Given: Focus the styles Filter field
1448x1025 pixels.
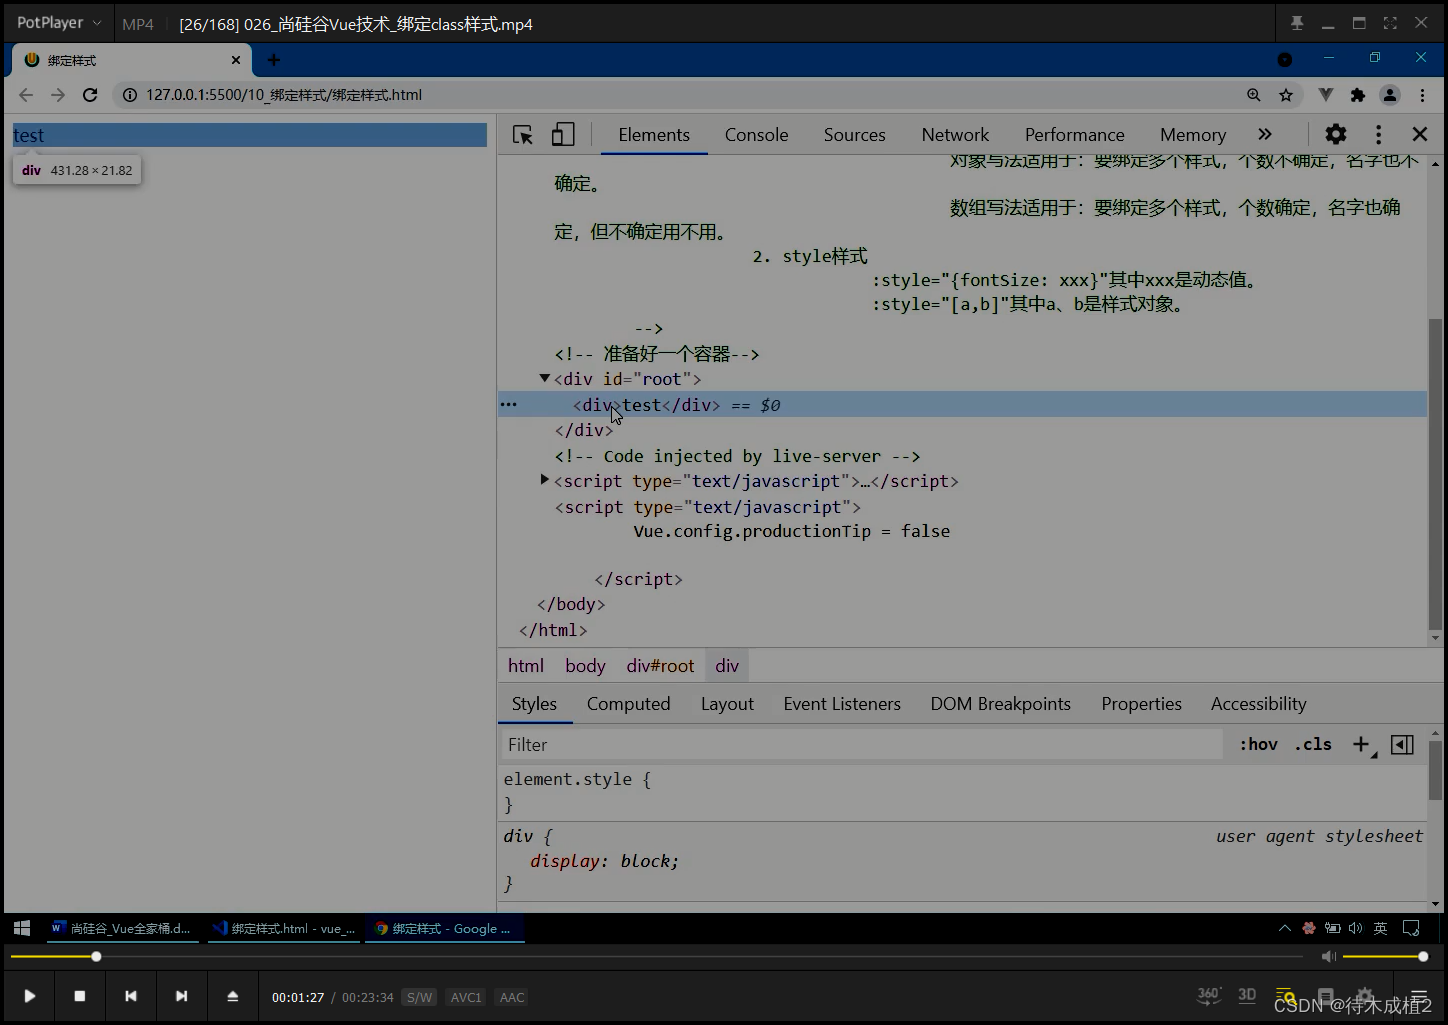Looking at the screenshot, I should 861,744.
